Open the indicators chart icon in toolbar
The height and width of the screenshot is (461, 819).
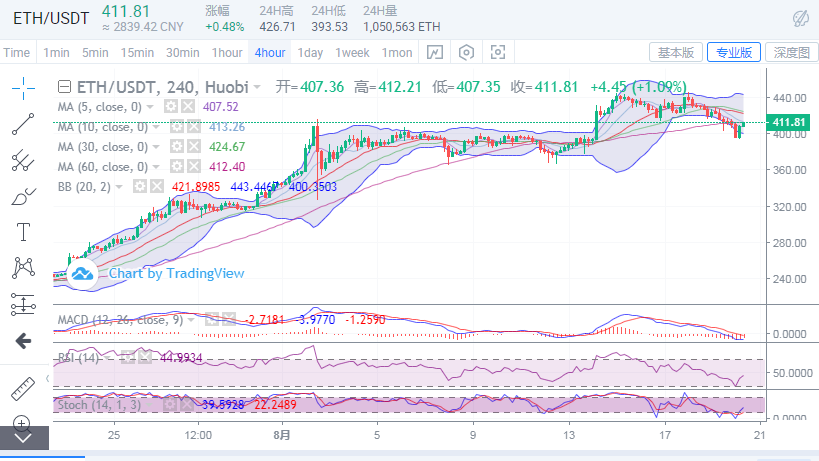434,52
